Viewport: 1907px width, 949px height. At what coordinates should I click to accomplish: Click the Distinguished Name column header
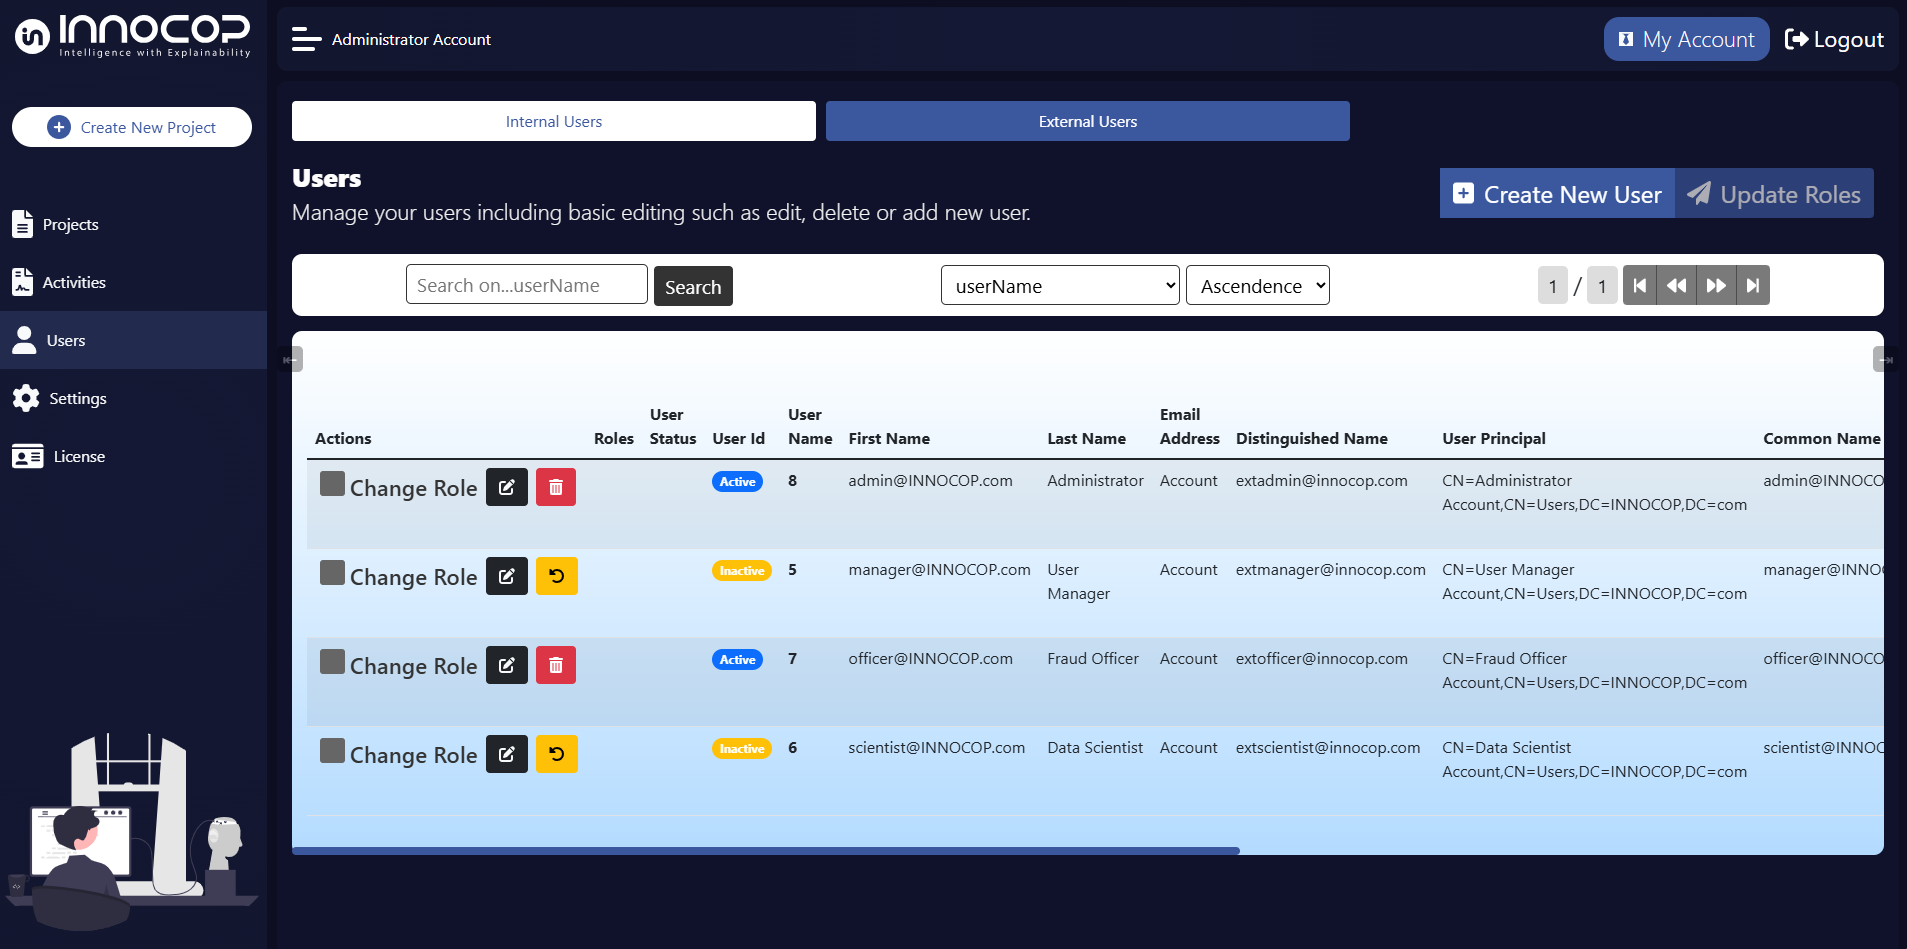[1312, 439]
